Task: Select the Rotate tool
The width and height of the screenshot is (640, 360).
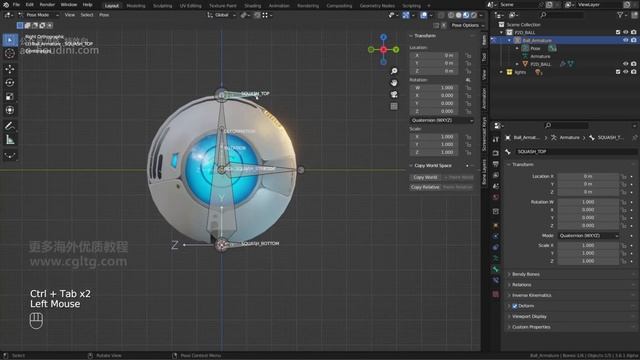Action: [10, 82]
